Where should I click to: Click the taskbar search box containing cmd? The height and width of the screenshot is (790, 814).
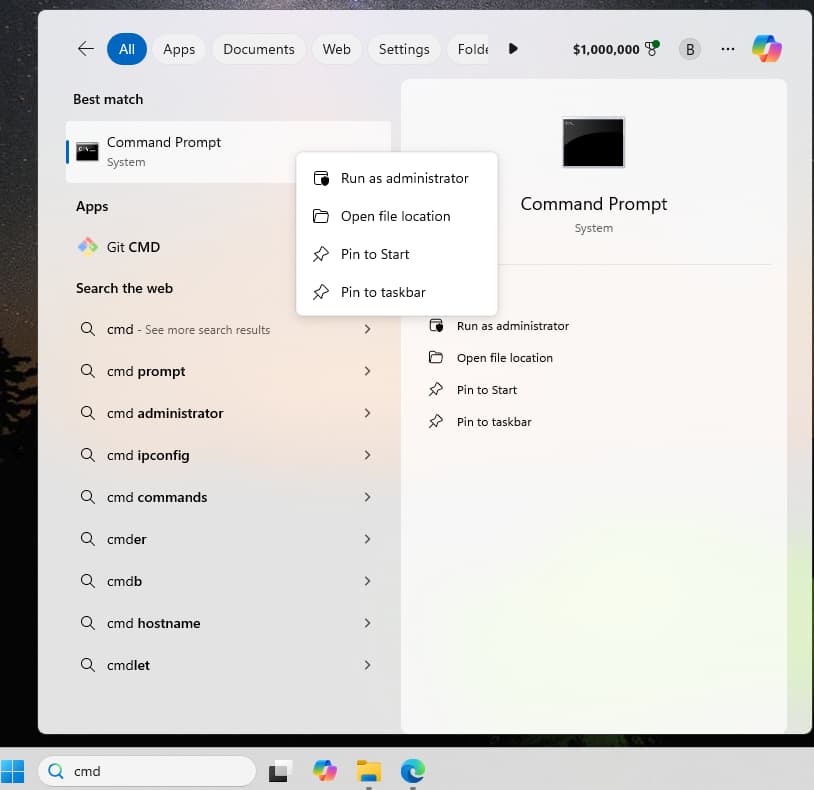tap(147, 771)
